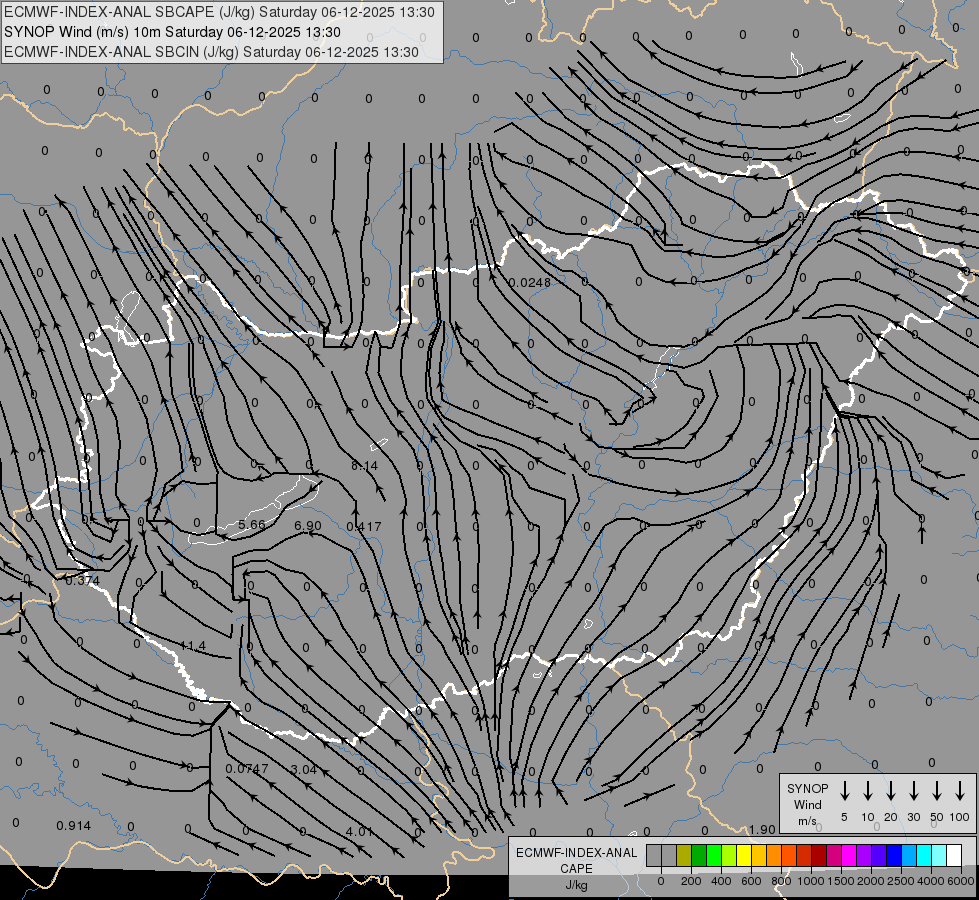Click 'ECMWF-INDEX-ANAL' label in color legend
This screenshot has height=900, width=979.
[x=576, y=853]
